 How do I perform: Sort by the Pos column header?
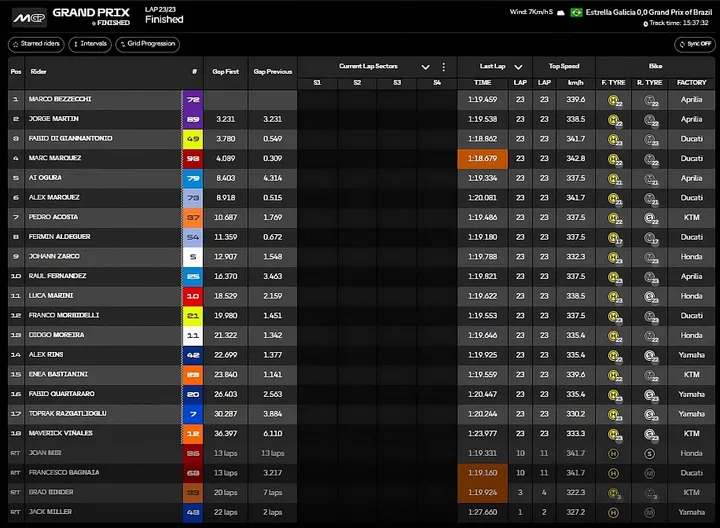(16, 72)
